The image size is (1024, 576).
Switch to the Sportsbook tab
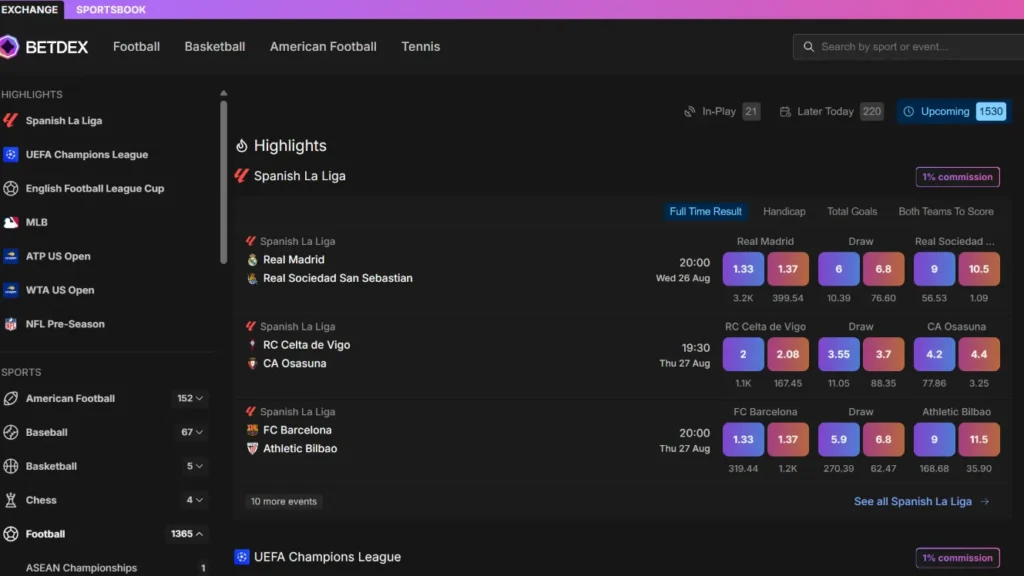coord(111,9)
